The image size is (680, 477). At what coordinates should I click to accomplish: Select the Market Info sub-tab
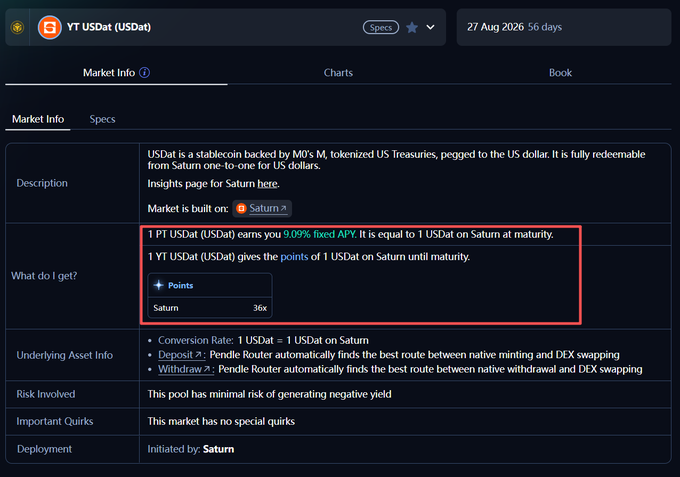click(38, 119)
